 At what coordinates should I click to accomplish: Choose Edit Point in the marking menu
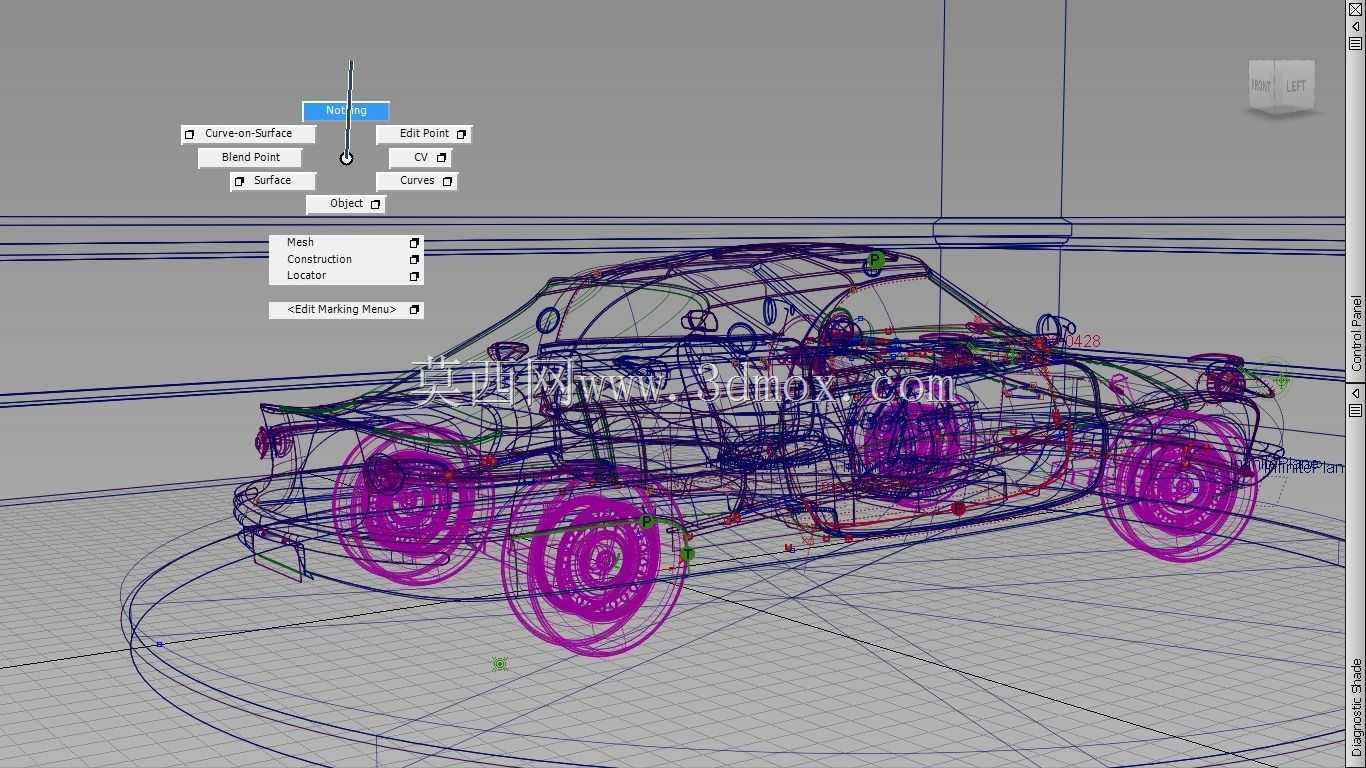pyautogui.click(x=424, y=134)
